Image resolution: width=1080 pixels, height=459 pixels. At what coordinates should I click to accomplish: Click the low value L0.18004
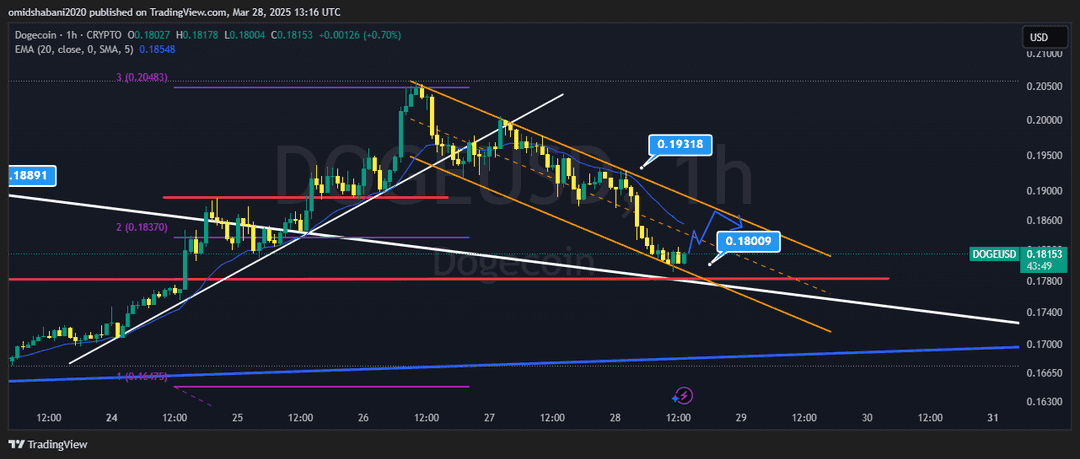pos(246,35)
